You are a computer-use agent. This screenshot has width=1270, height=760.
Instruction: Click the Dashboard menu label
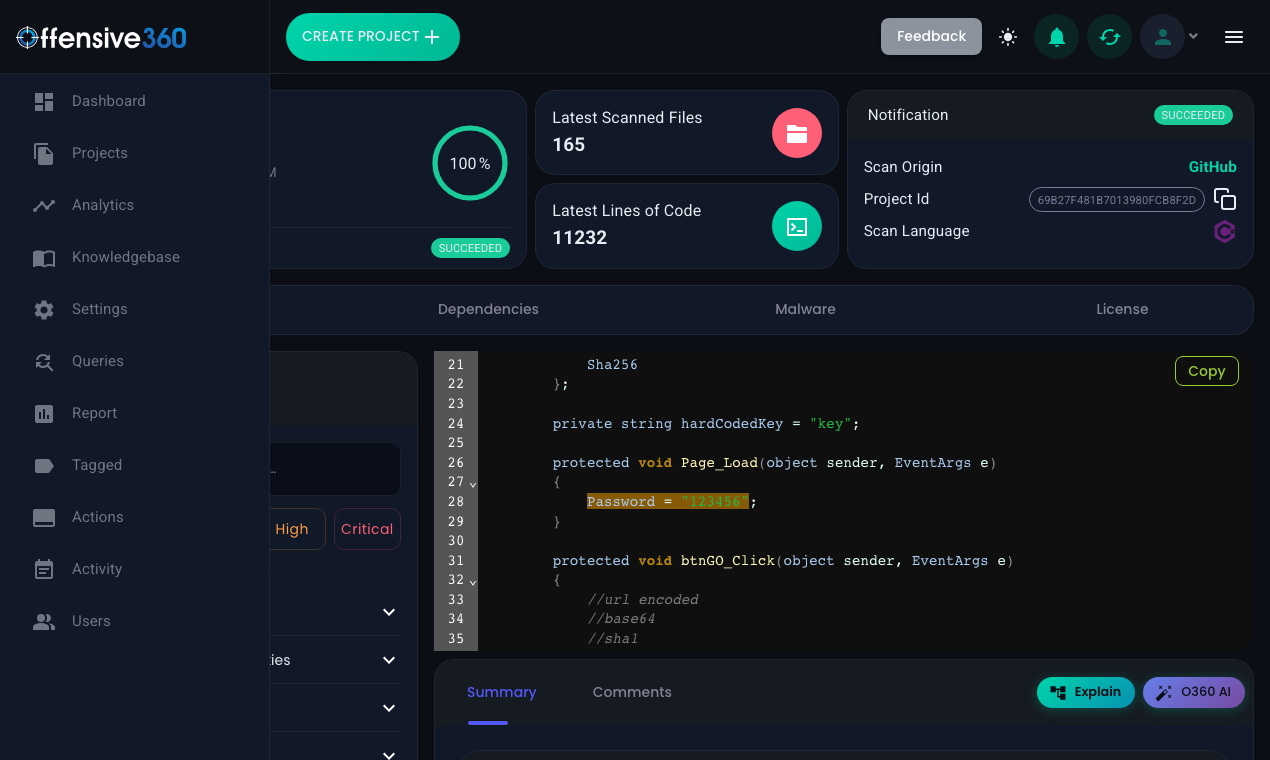(108, 101)
